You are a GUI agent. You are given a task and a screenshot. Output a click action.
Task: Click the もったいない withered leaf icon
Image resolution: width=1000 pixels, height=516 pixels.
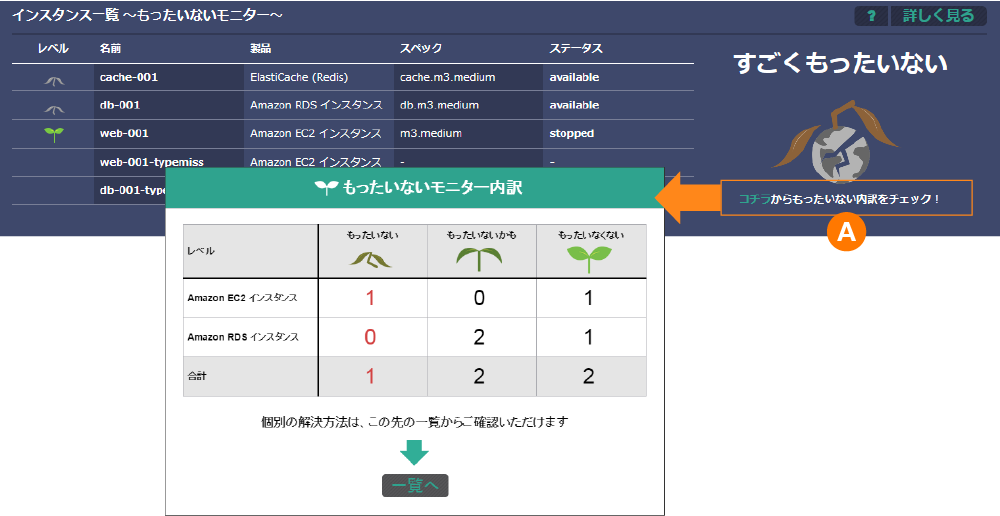pos(371,258)
